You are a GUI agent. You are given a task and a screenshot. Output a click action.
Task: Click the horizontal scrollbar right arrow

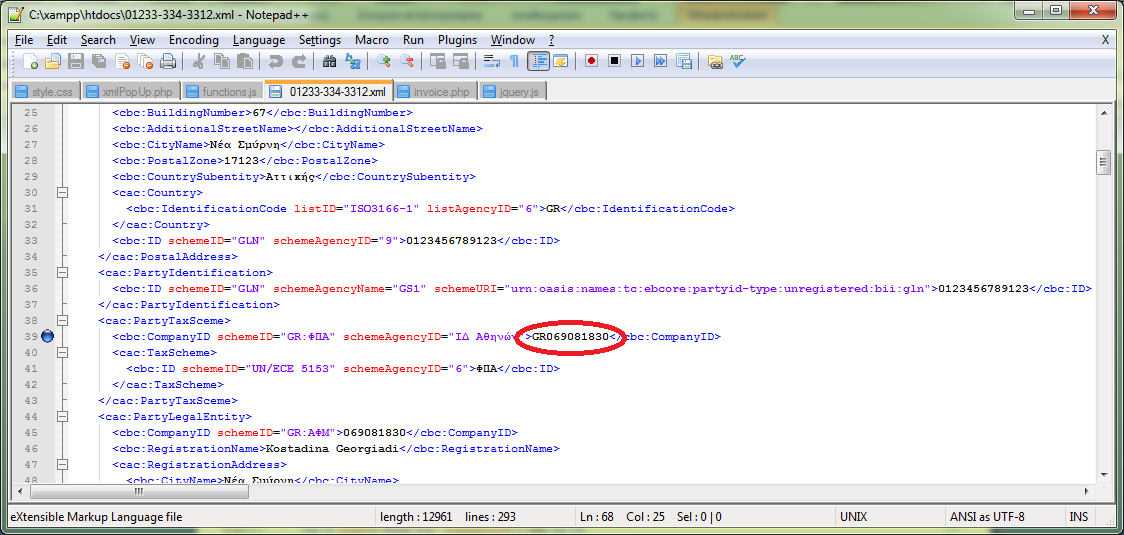1087,491
